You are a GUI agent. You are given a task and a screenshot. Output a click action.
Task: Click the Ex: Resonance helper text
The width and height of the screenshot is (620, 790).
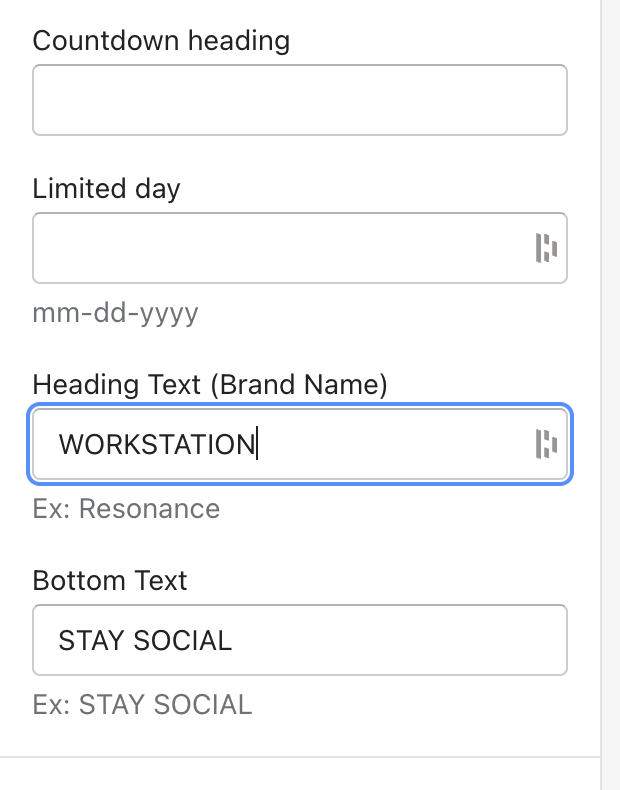point(126,509)
